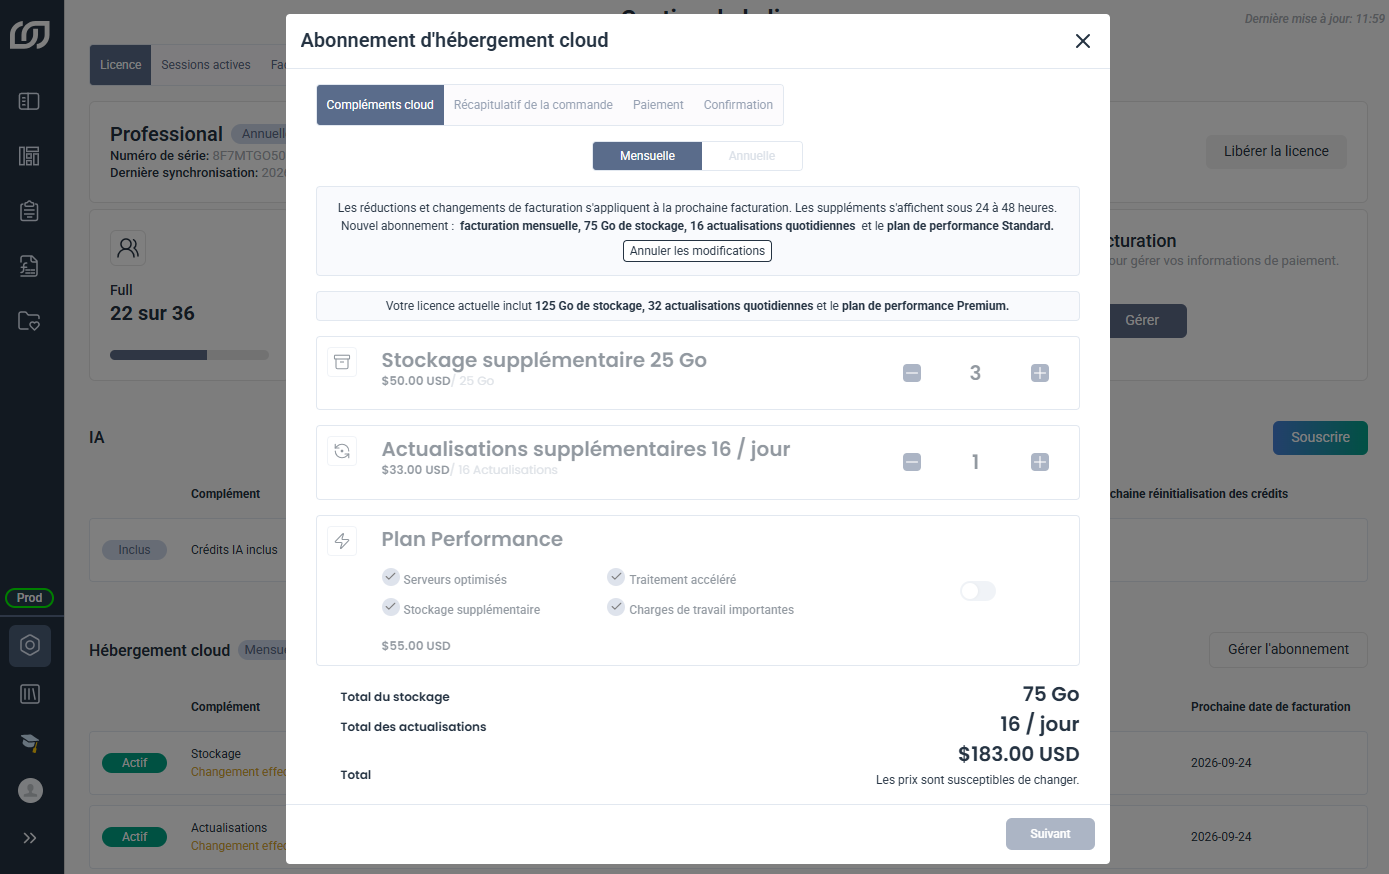Go to the Paiement step tab
This screenshot has height=874, width=1389.
coord(658,105)
